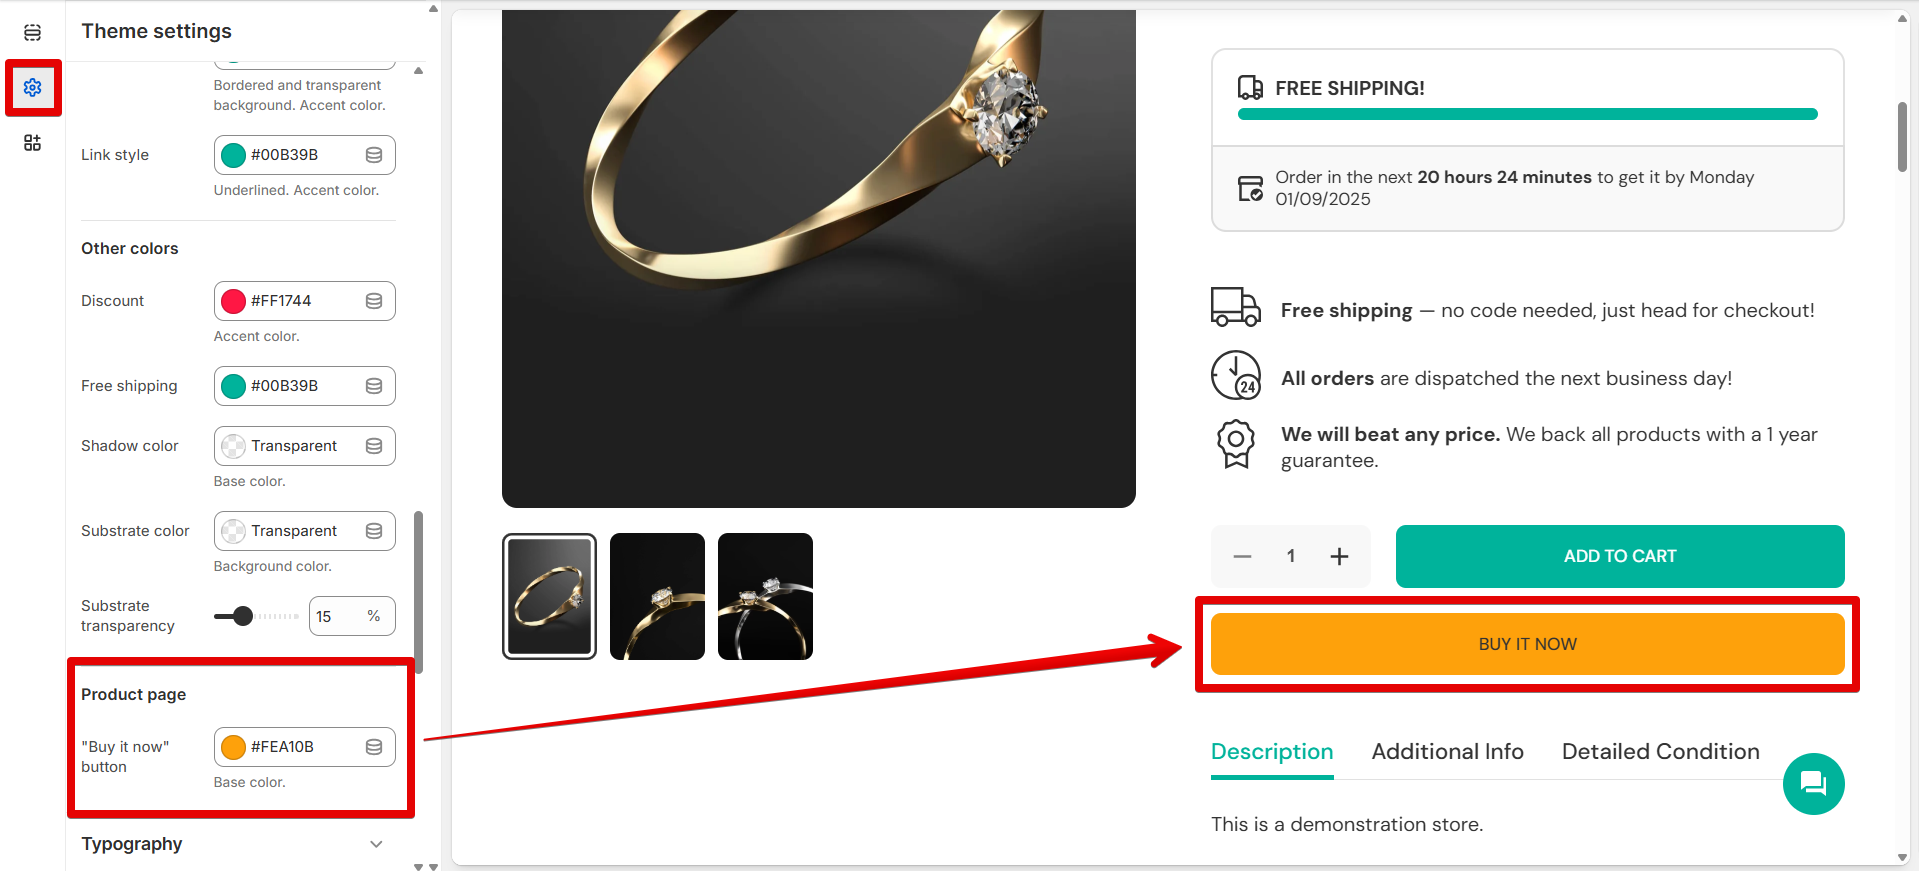Screen dimensions: 1919x871
Task: Click dynamic source icon for Substrate color
Action: pos(374,531)
